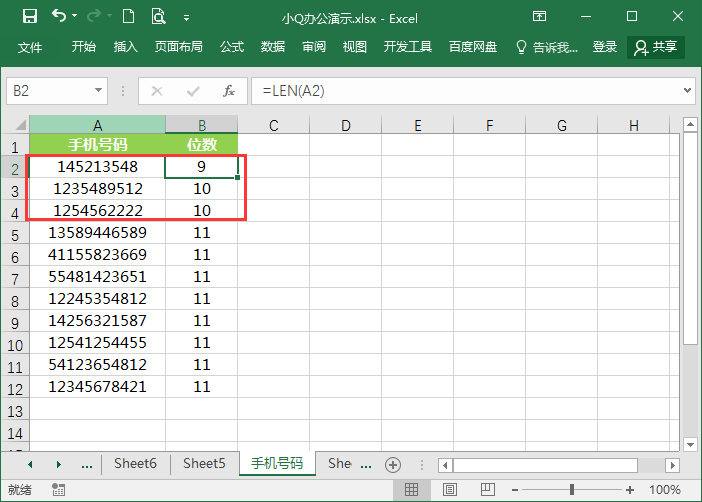Select column D header
This screenshot has height=502, width=702.
tap(346, 124)
